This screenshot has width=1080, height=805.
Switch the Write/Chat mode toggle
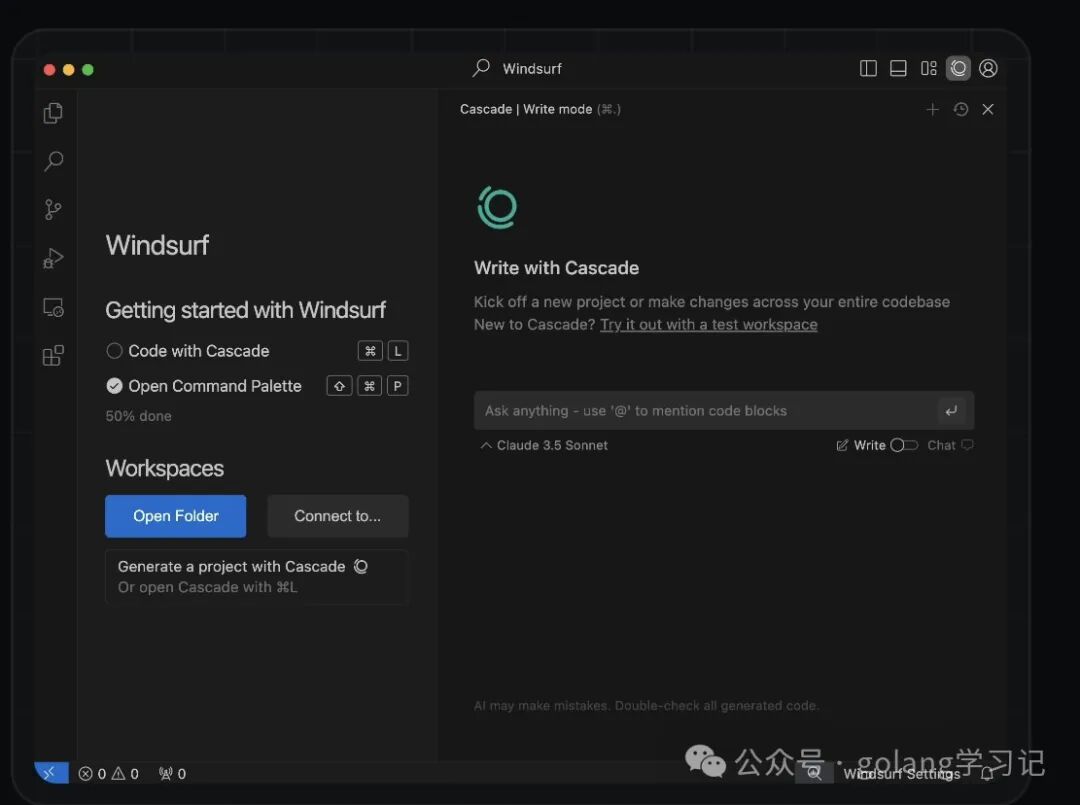click(904, 446)
